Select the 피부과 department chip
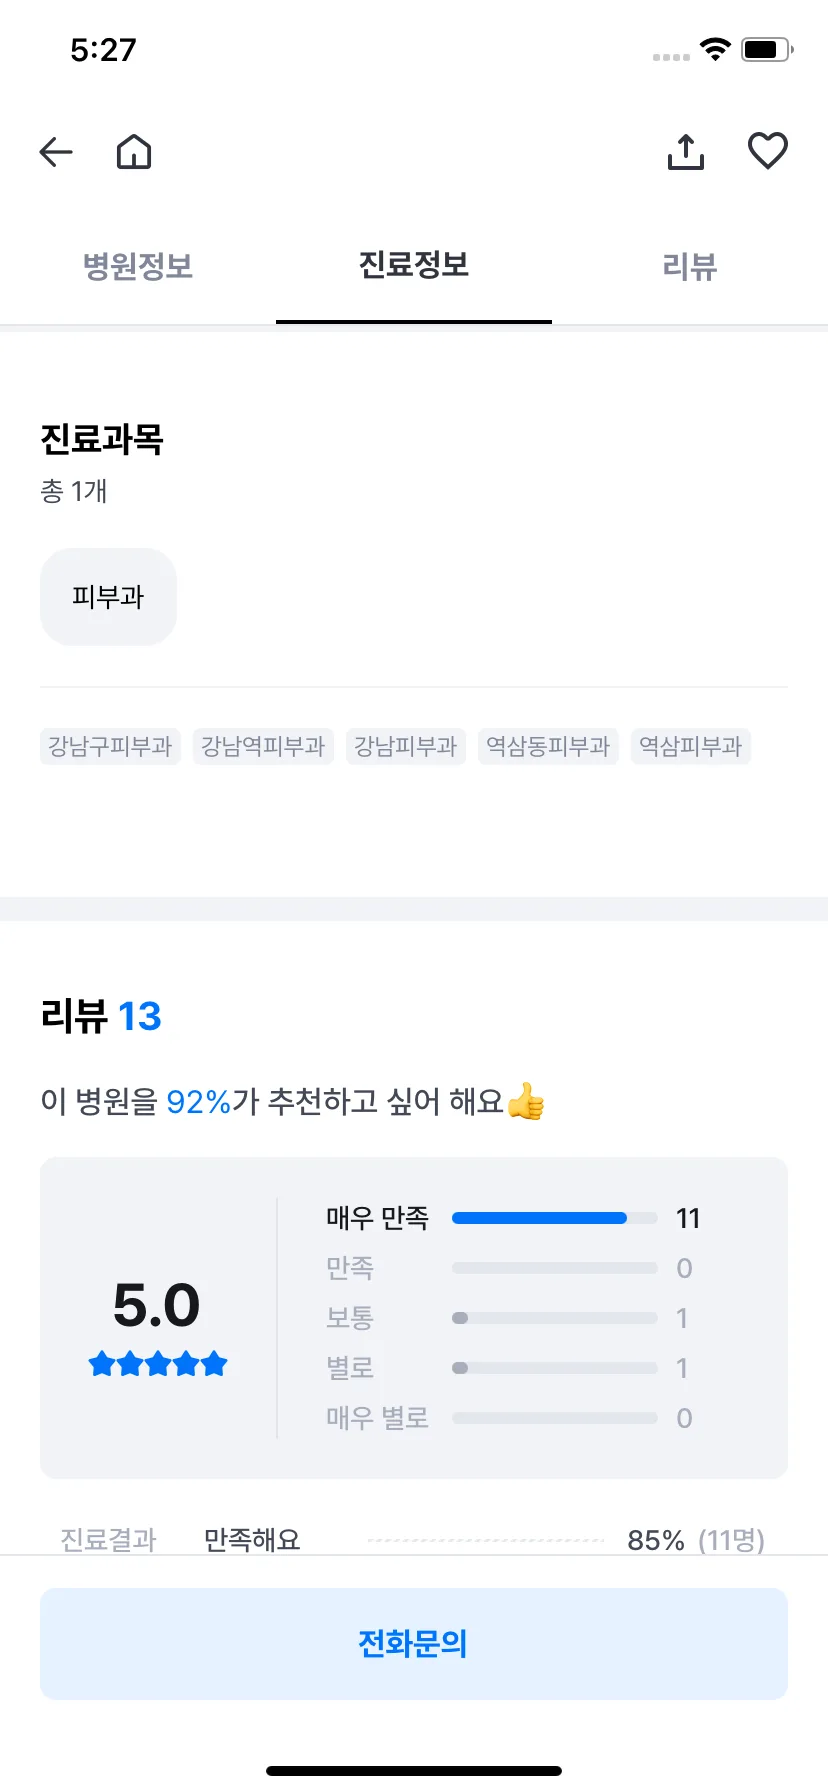The width and height of the screenshot is (828, 1792). [108, 597]
